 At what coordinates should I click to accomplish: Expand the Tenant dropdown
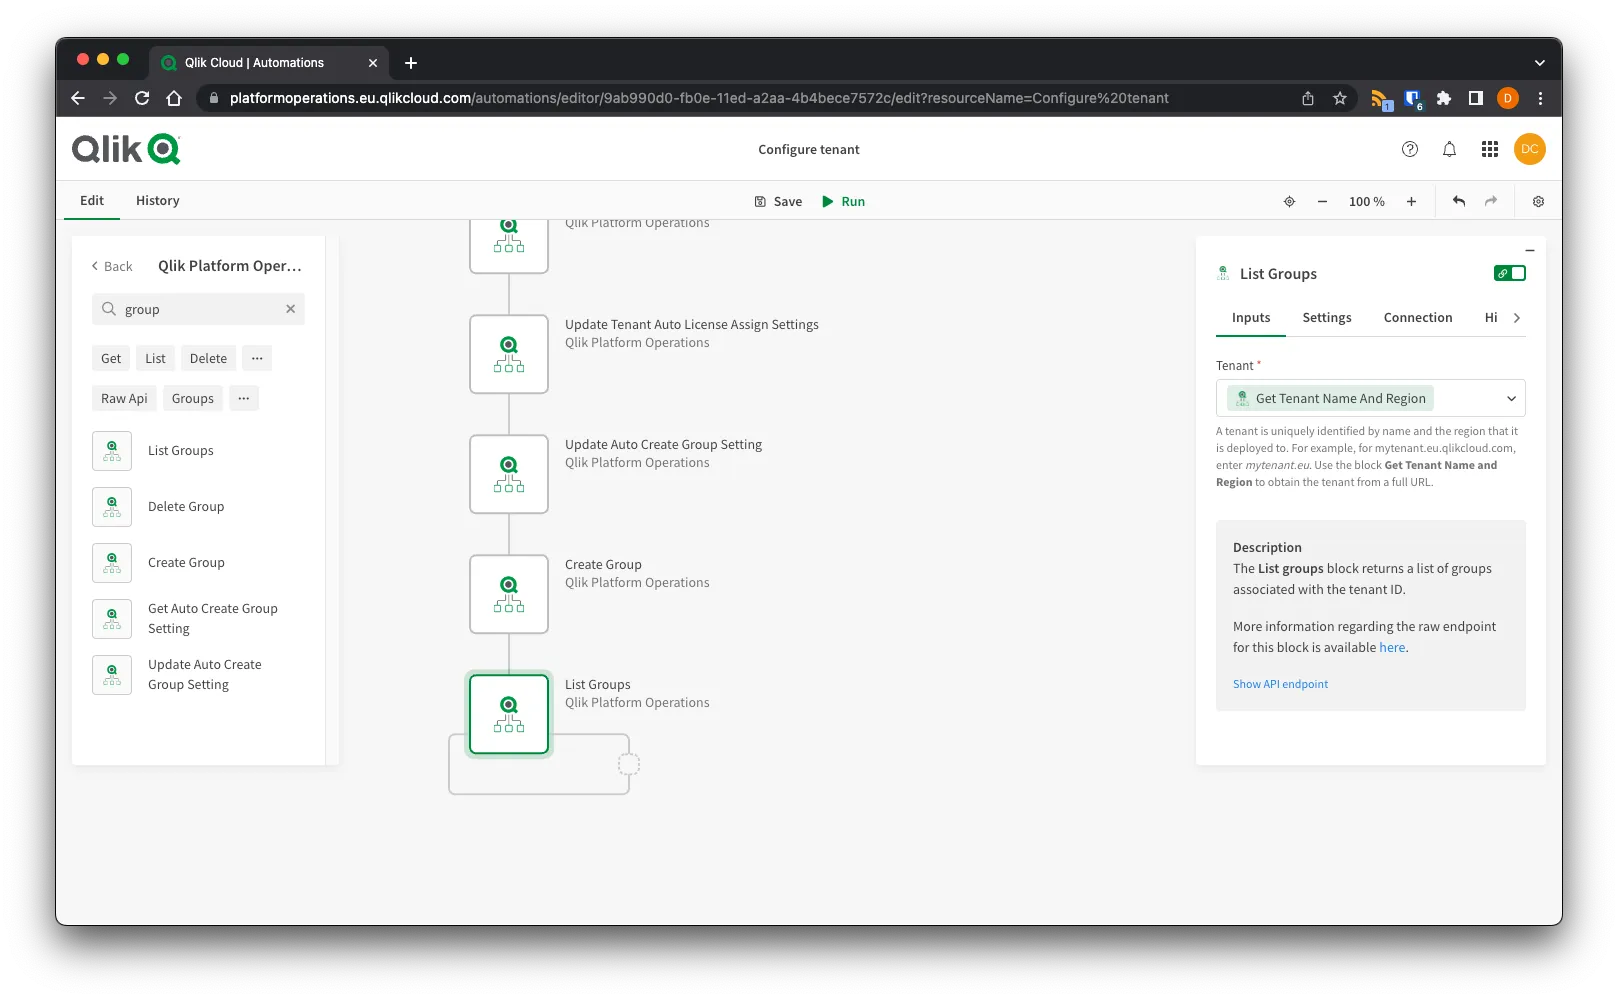point(1510,398)
